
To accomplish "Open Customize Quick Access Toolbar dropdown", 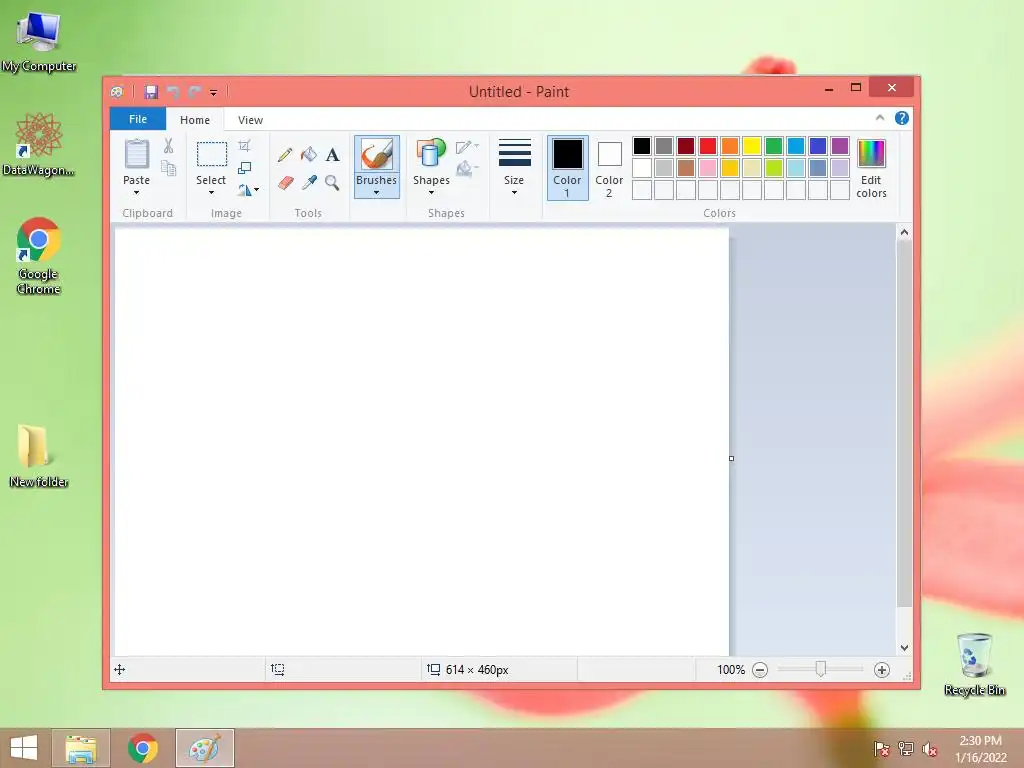I will [x=213, y=93].
